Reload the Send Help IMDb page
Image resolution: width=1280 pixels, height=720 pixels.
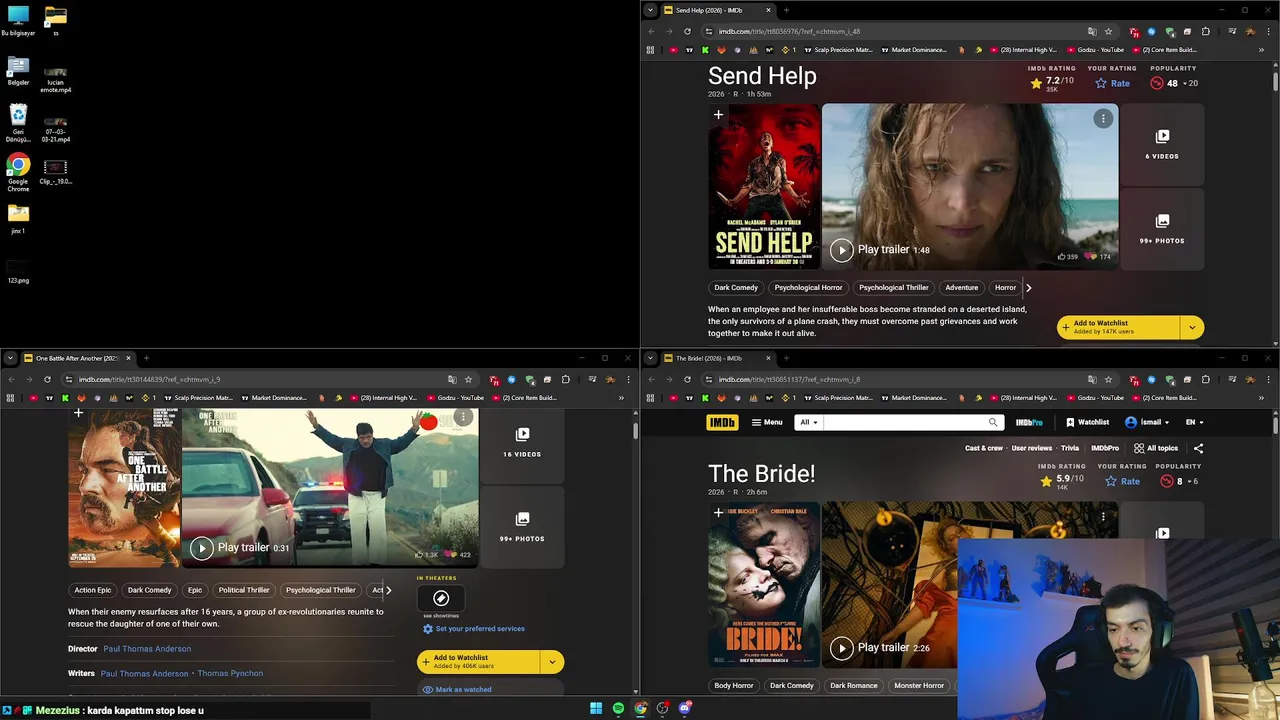tap(687, 31)
